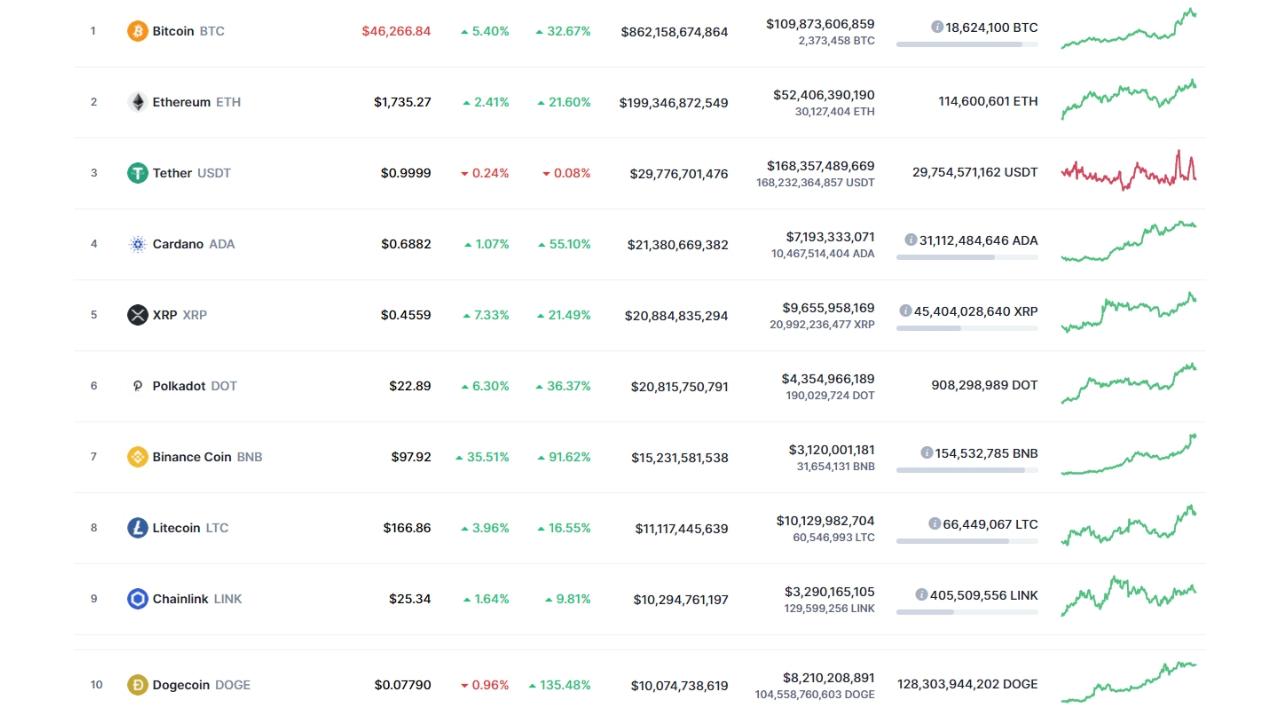Click the info icon beside 18,624,100 BTC
Image resolution: width=1280 pixels, height=720 pixels.
pyautogui.click(x=937, y=27)
